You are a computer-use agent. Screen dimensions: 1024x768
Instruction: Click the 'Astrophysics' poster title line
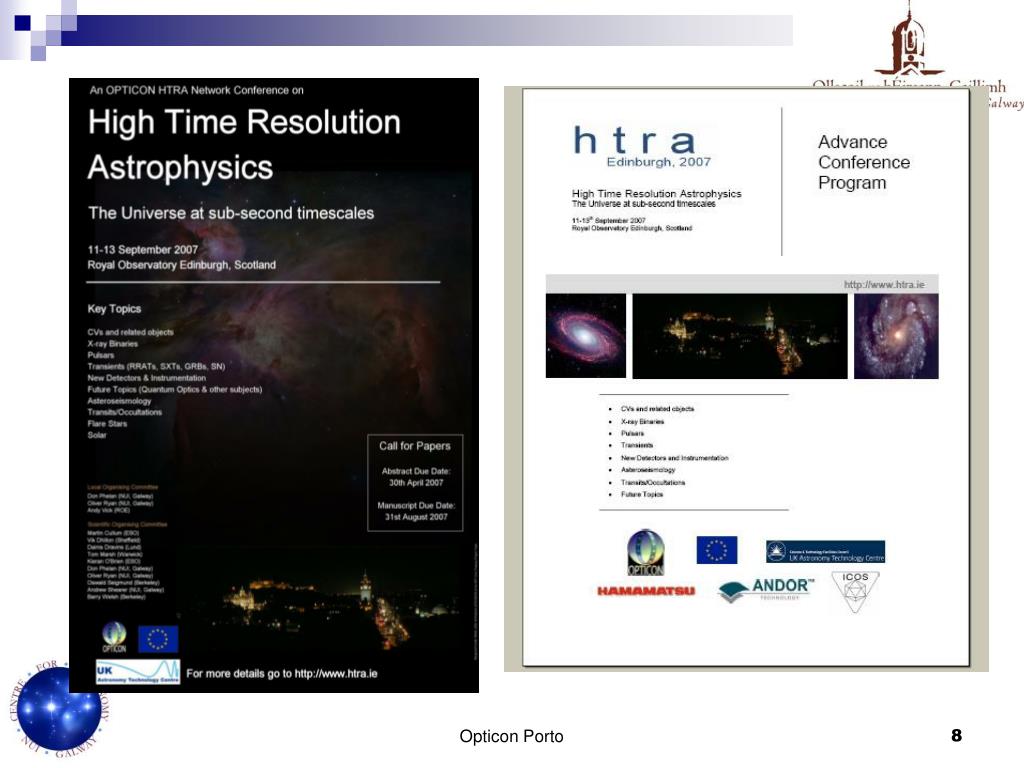180,168
